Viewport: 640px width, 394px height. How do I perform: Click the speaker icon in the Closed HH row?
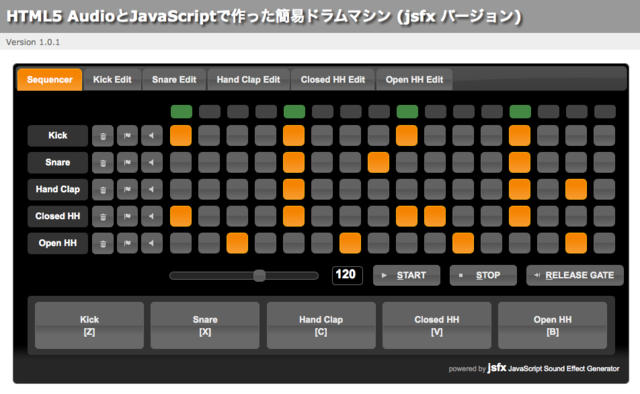coord(152,216)
